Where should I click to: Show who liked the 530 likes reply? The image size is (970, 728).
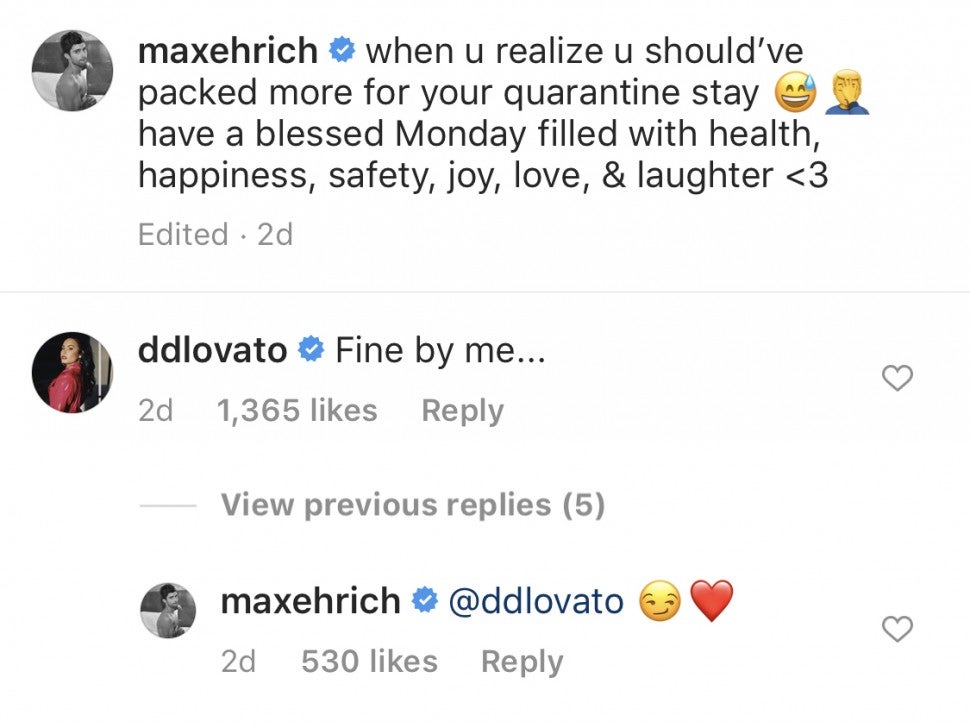tap(369, 662)
